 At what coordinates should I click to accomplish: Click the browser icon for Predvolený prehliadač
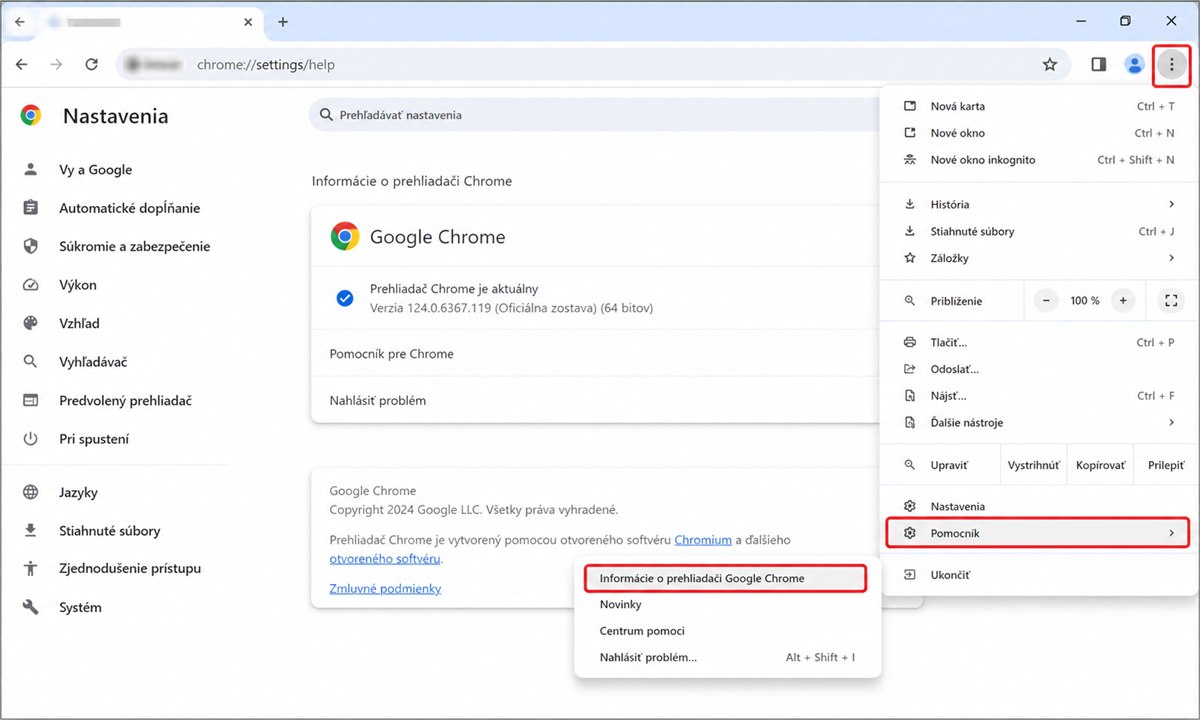click(31, 400)
